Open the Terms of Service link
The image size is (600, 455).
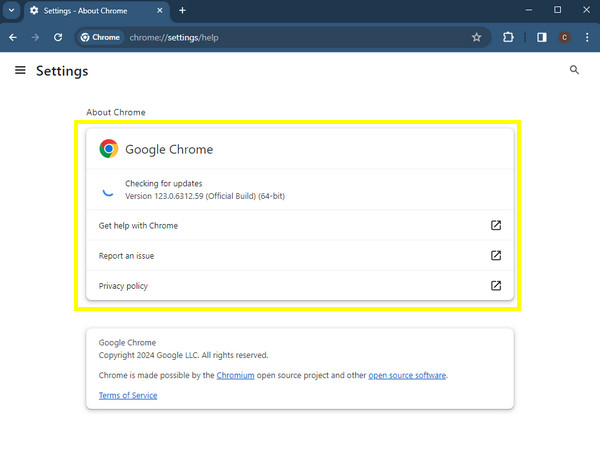(x=128, y=395)
